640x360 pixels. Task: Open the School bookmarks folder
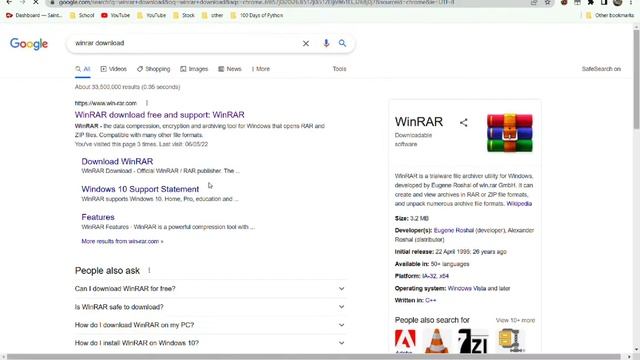click(x=82, y=16)
